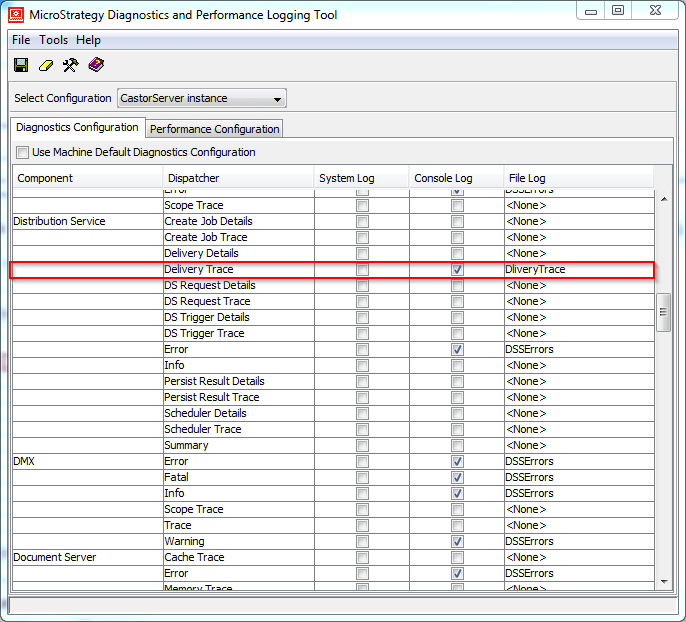Toggle Console Log for Create Job Details
The height and width of the screenshot is (622, 686).
pos(457,221)
